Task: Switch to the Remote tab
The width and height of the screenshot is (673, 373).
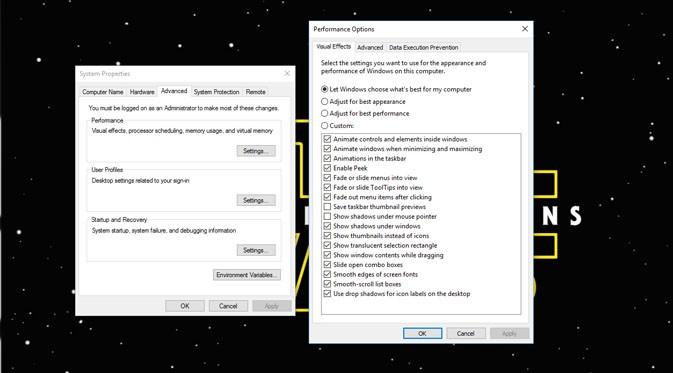Action: click(255, 92)
